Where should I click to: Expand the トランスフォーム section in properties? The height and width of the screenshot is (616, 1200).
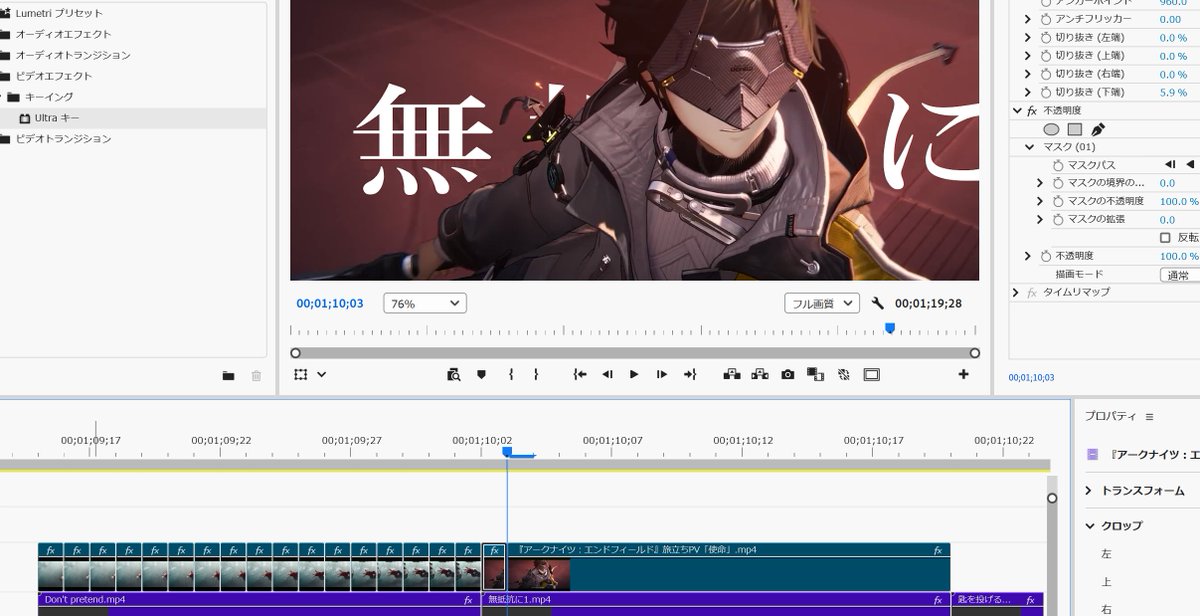[1089, 491]
